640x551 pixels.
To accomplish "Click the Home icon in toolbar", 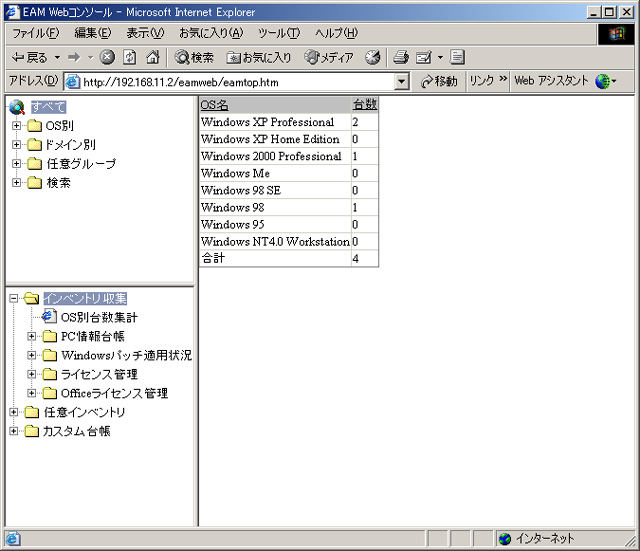I will (153, 58).
